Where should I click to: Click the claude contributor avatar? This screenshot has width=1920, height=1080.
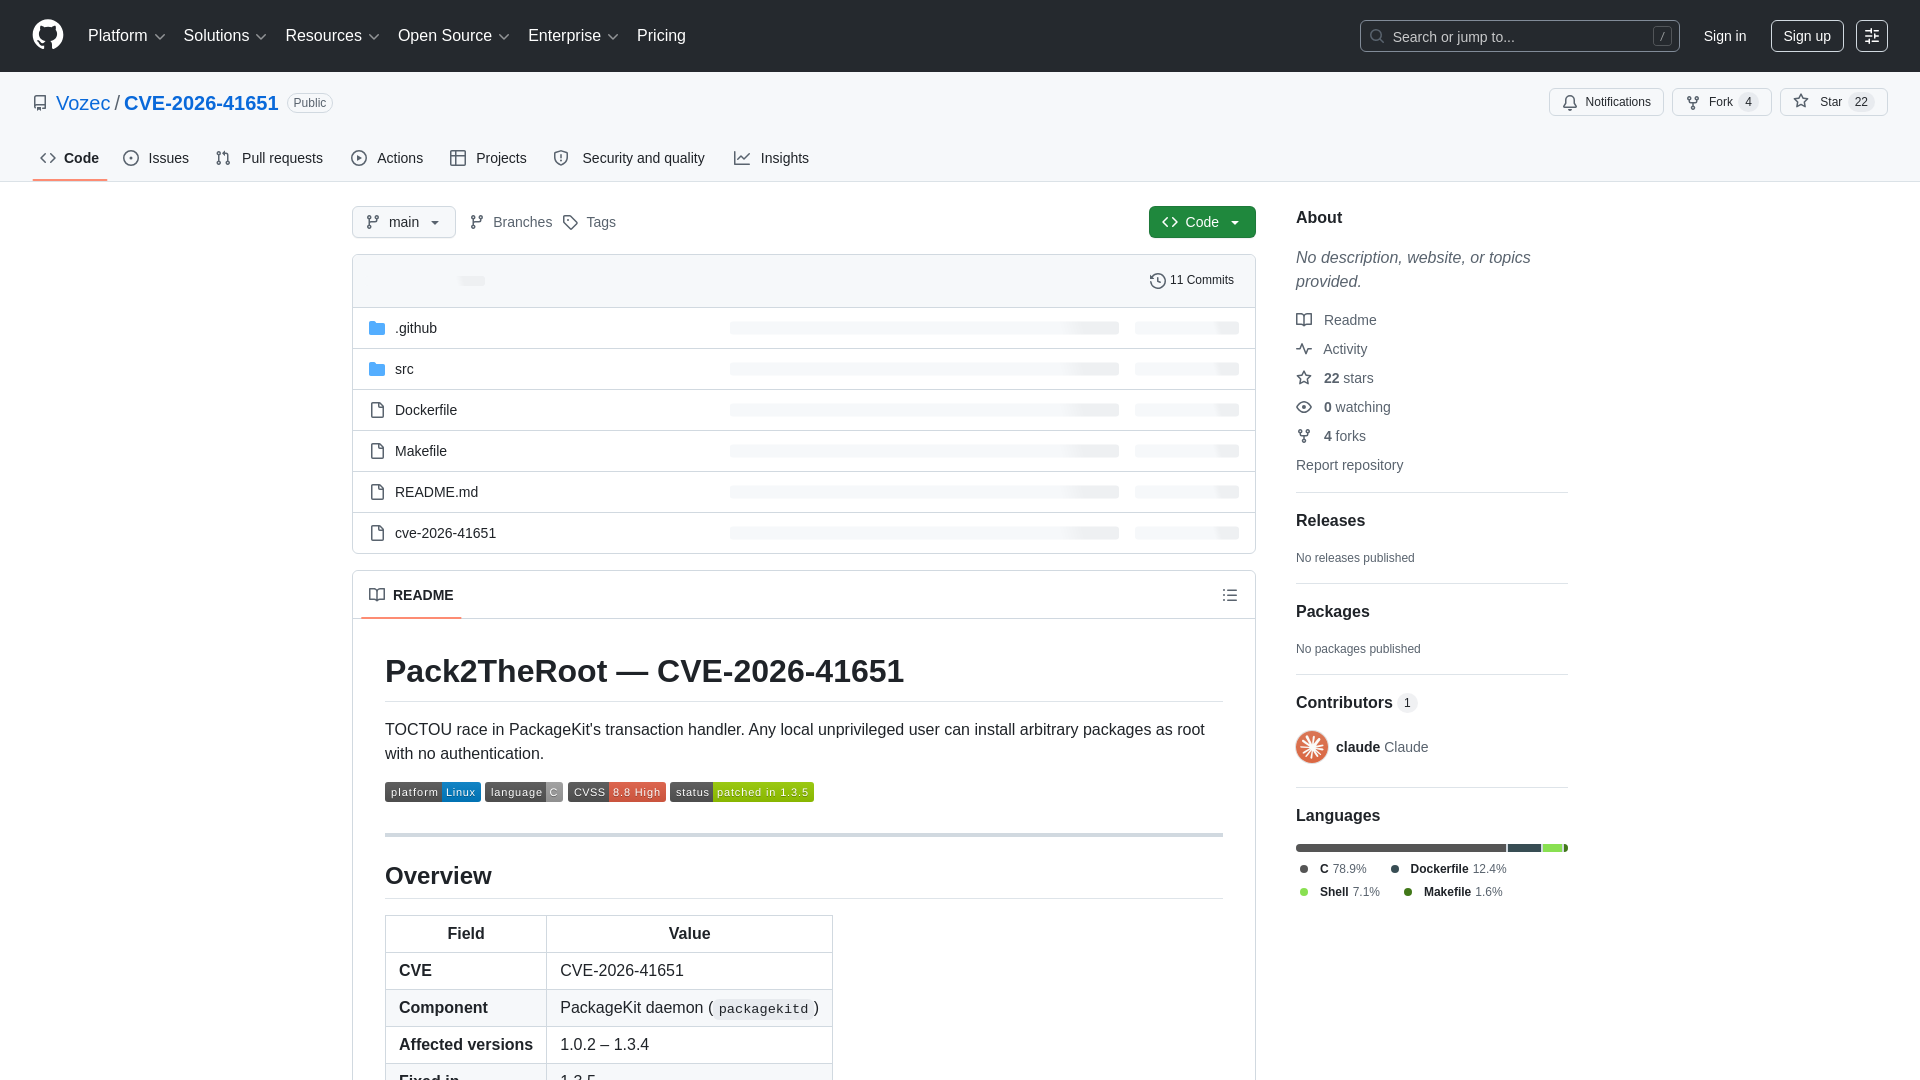coord(1312,747)
